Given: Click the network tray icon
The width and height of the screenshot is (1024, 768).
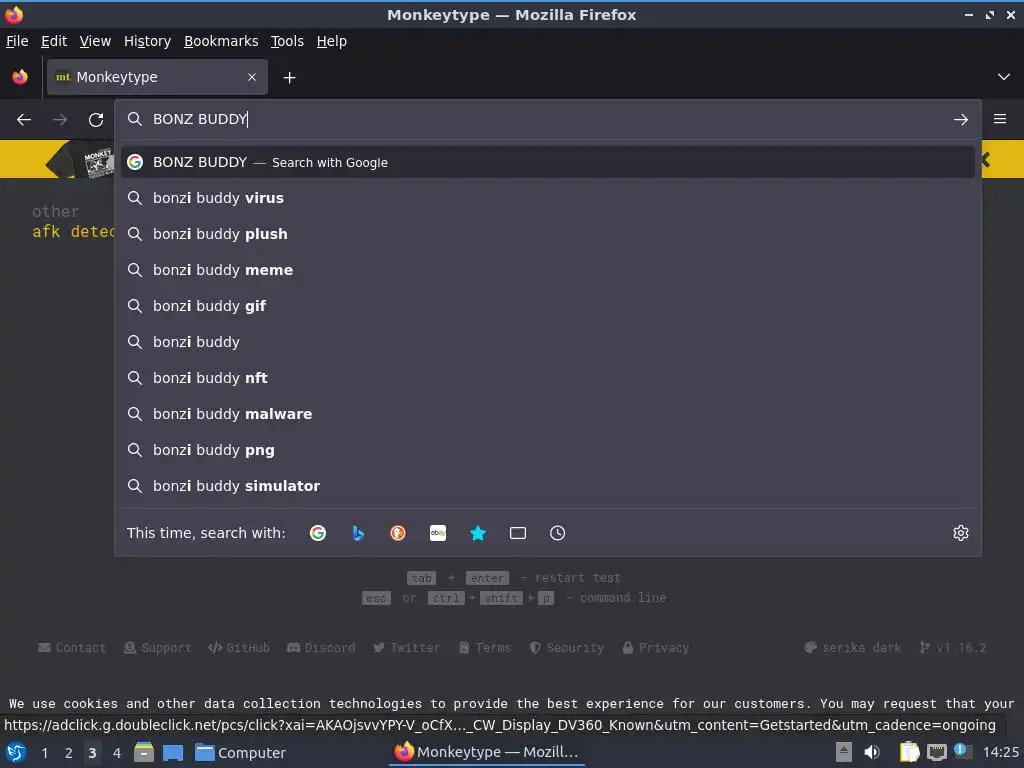Looking at the screenshot, I should coord(937,752).
